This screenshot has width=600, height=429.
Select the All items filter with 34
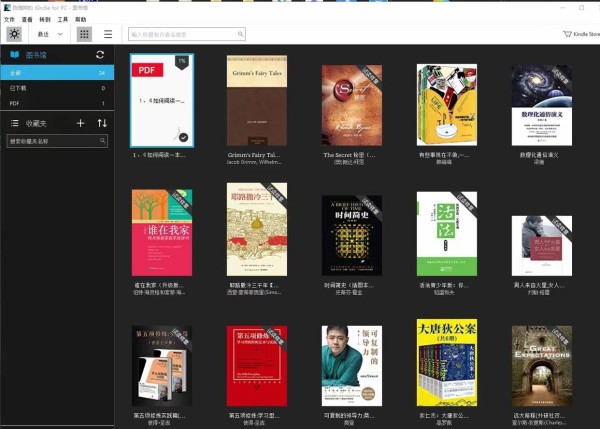[57, 73]
